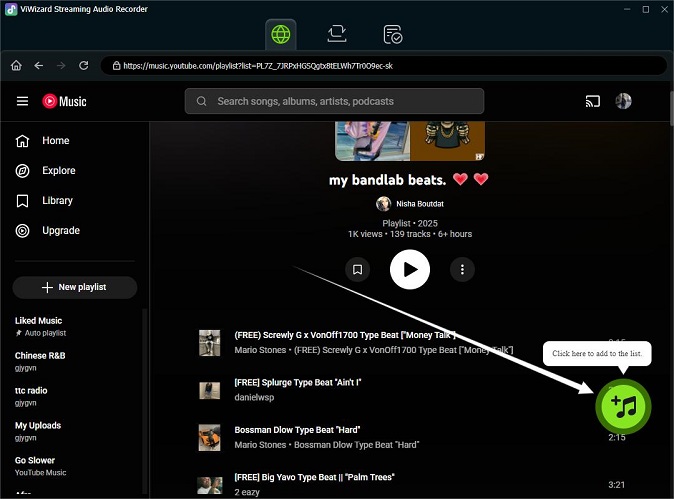Open Library in the sidebar
674x499 pixels.
(x=44, y=201)
